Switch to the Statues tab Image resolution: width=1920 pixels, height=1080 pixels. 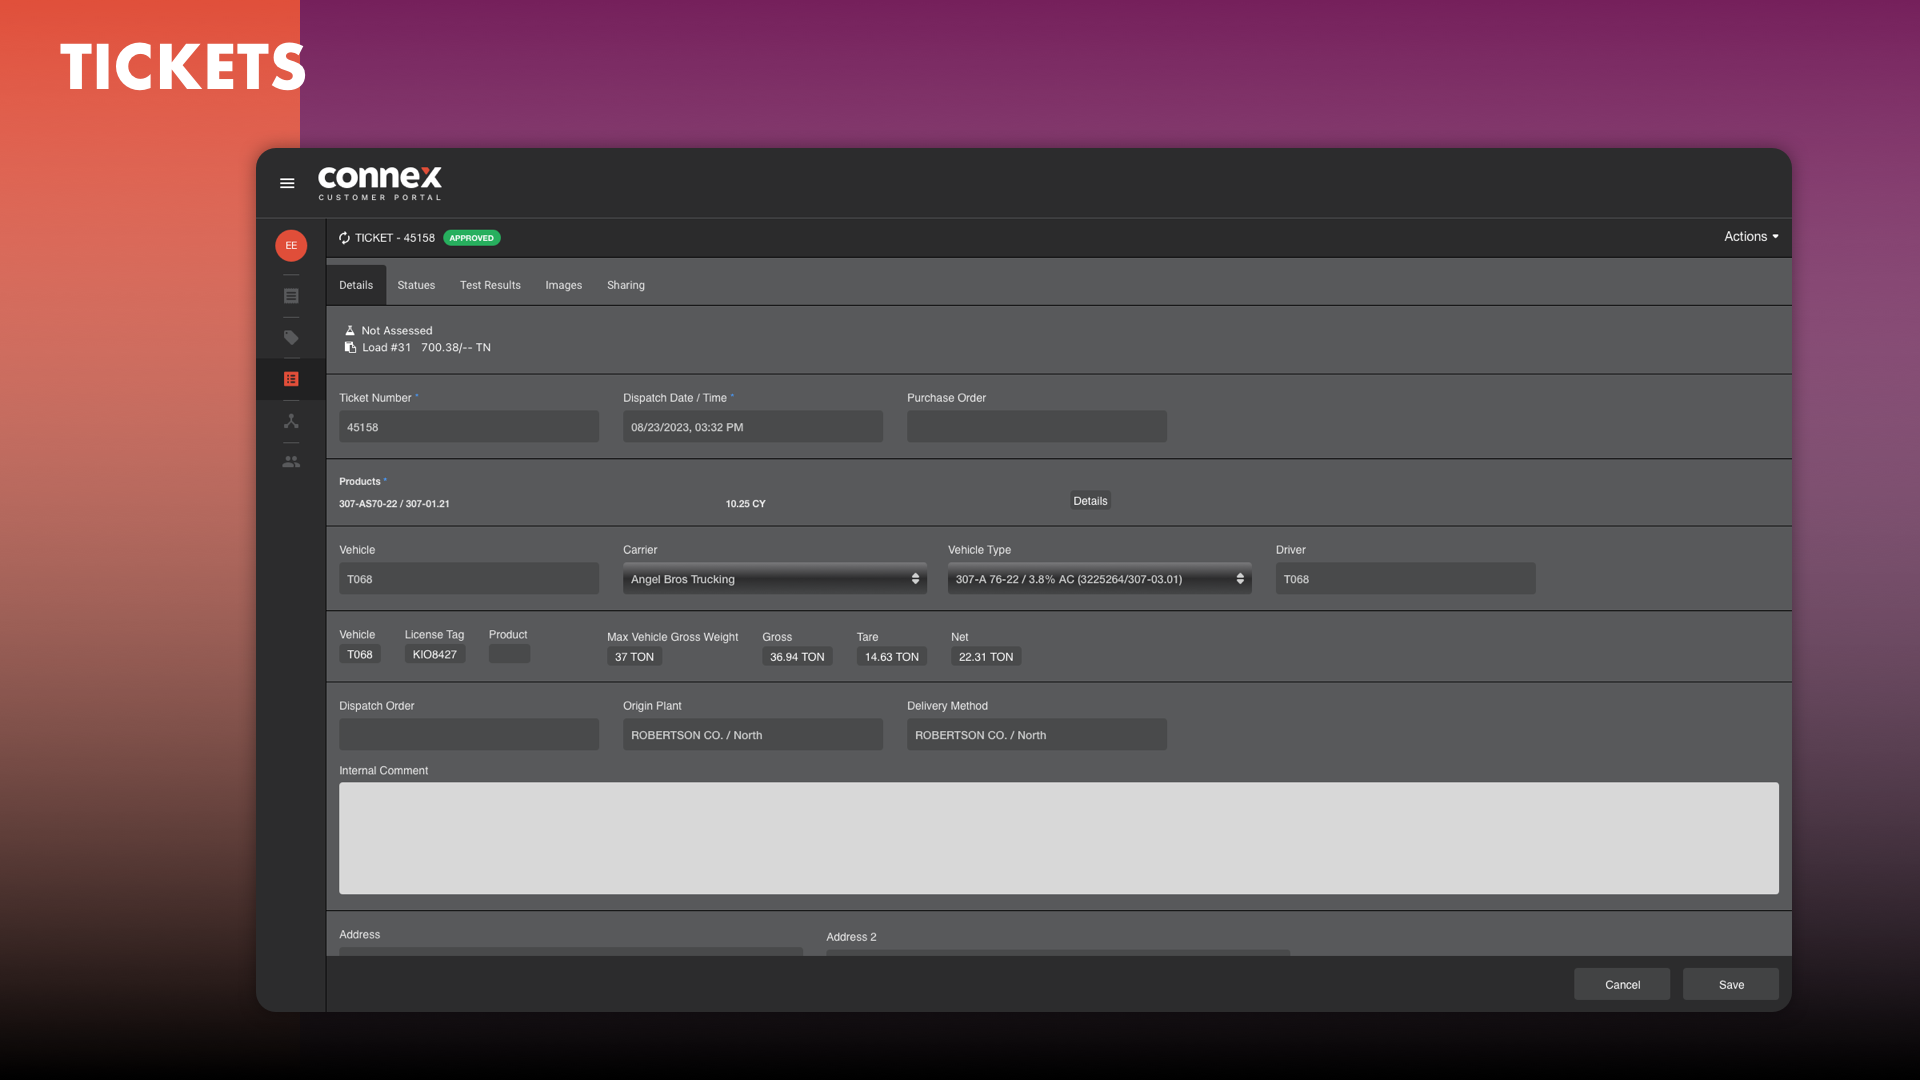coord(416,285)
